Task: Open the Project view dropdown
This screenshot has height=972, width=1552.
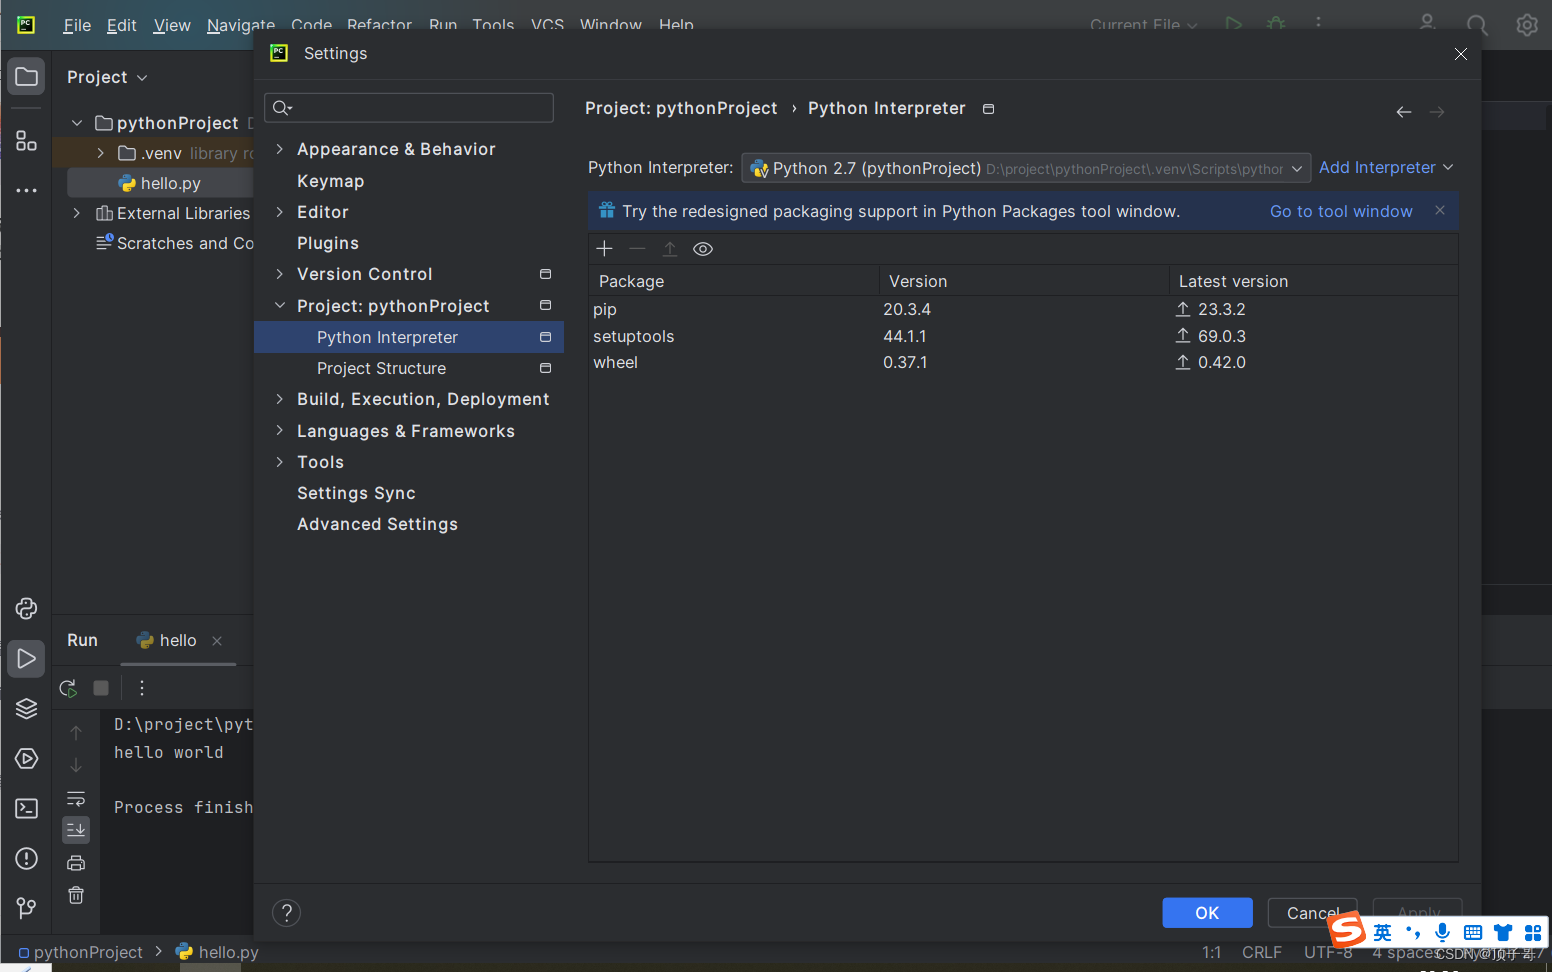Action: point(107,77)
